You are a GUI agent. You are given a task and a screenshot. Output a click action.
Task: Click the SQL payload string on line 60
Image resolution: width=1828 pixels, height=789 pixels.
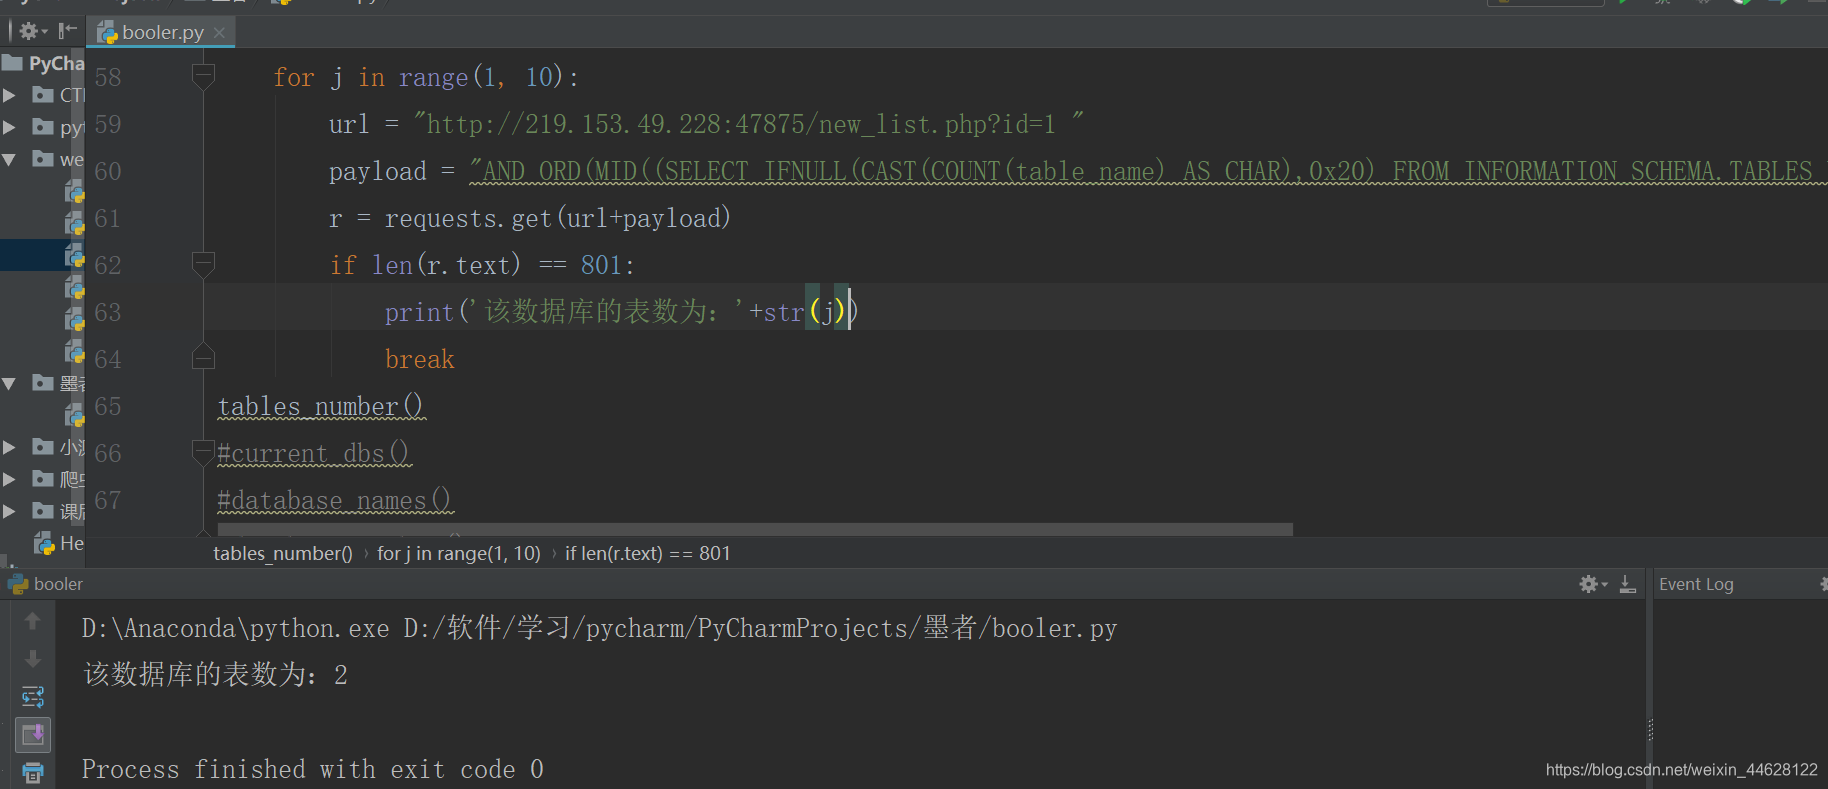pyautogui.click(x=1148, y=171)
